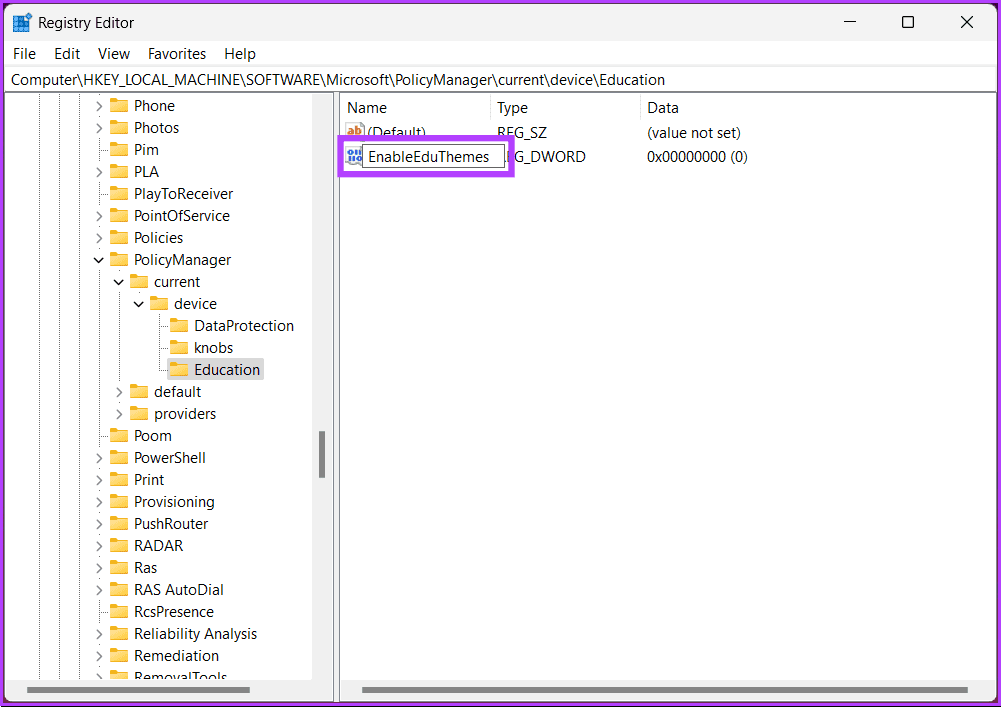Open the Edit menu
The image size is (1001, 707).
[x=67, y=54]
